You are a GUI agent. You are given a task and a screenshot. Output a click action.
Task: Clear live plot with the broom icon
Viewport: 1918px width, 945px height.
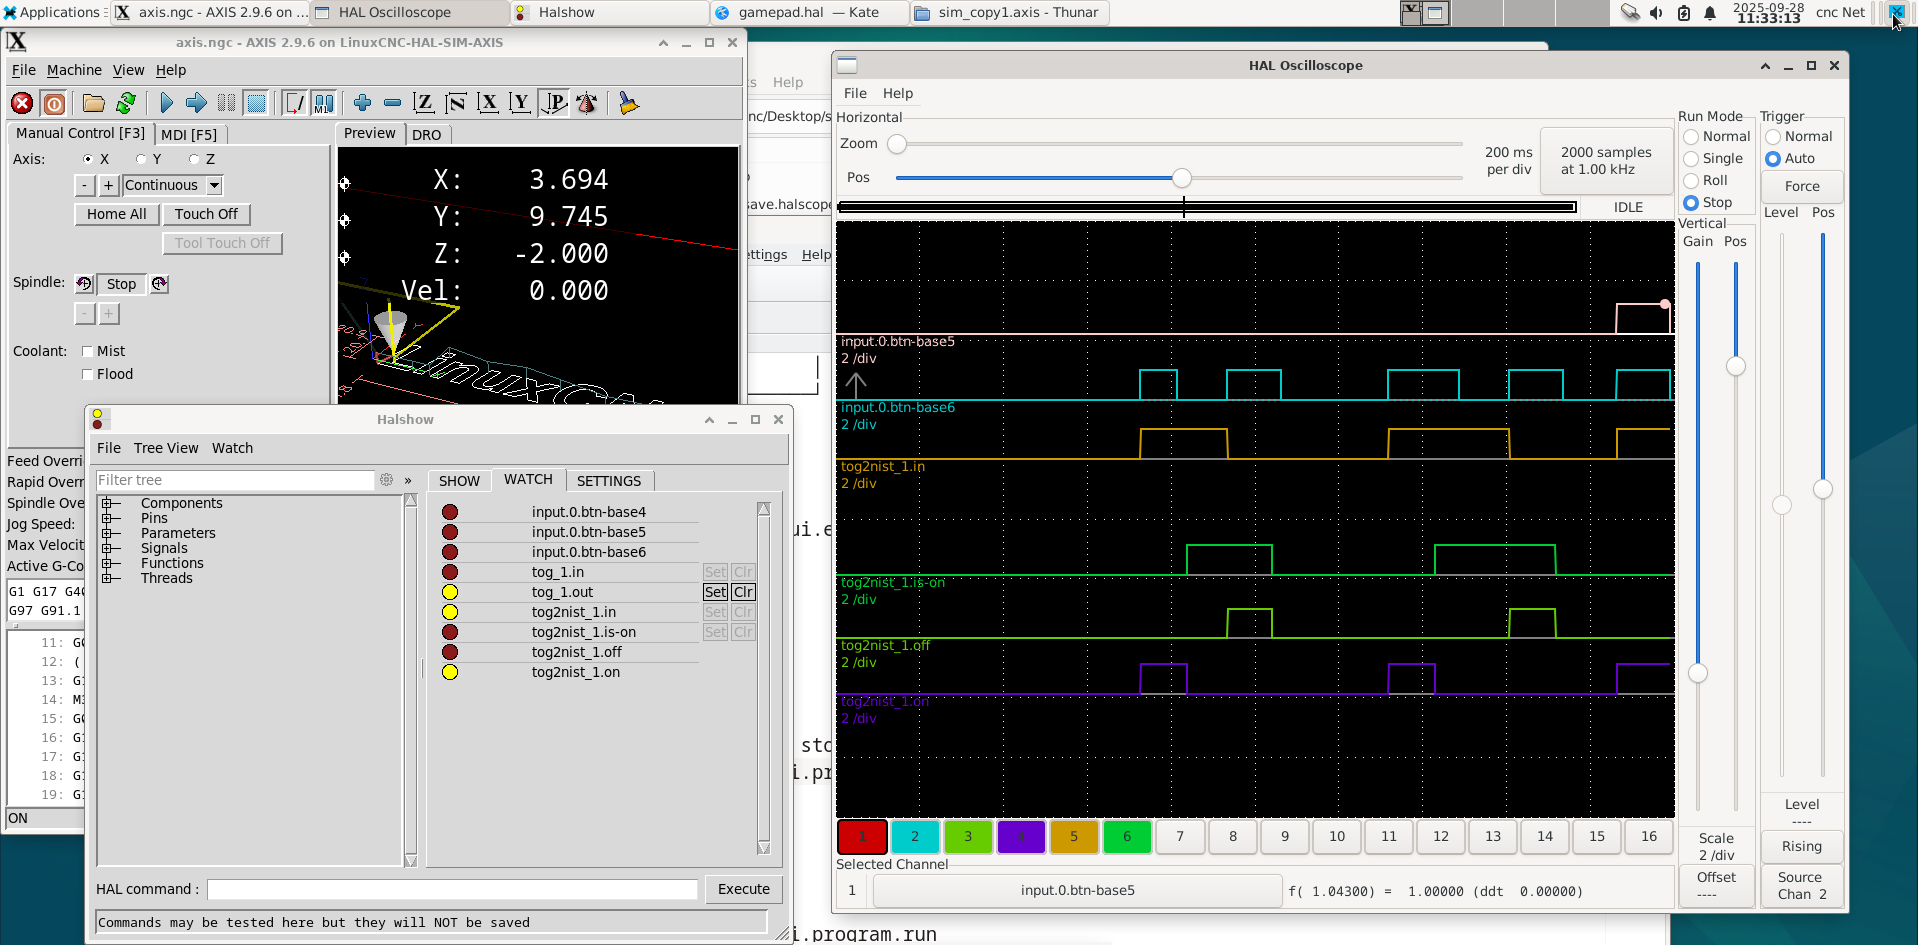pos(629,103)
